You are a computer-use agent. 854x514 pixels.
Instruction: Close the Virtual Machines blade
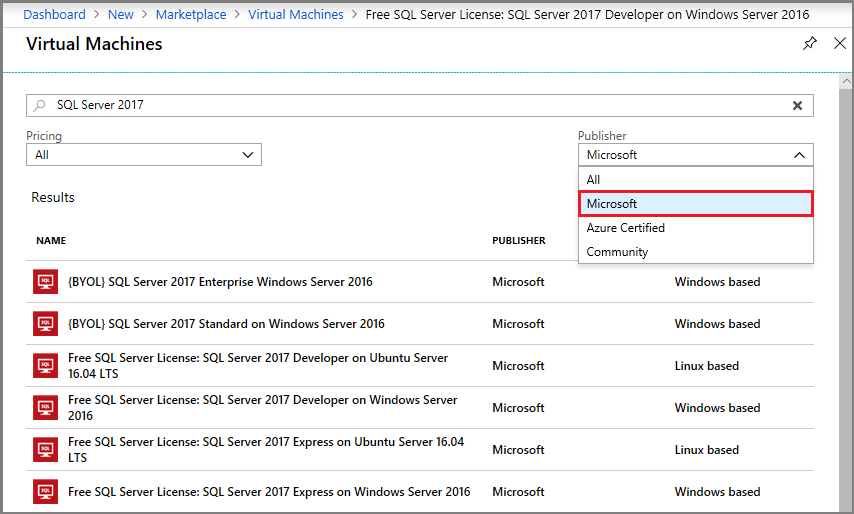tap(840, 44)
